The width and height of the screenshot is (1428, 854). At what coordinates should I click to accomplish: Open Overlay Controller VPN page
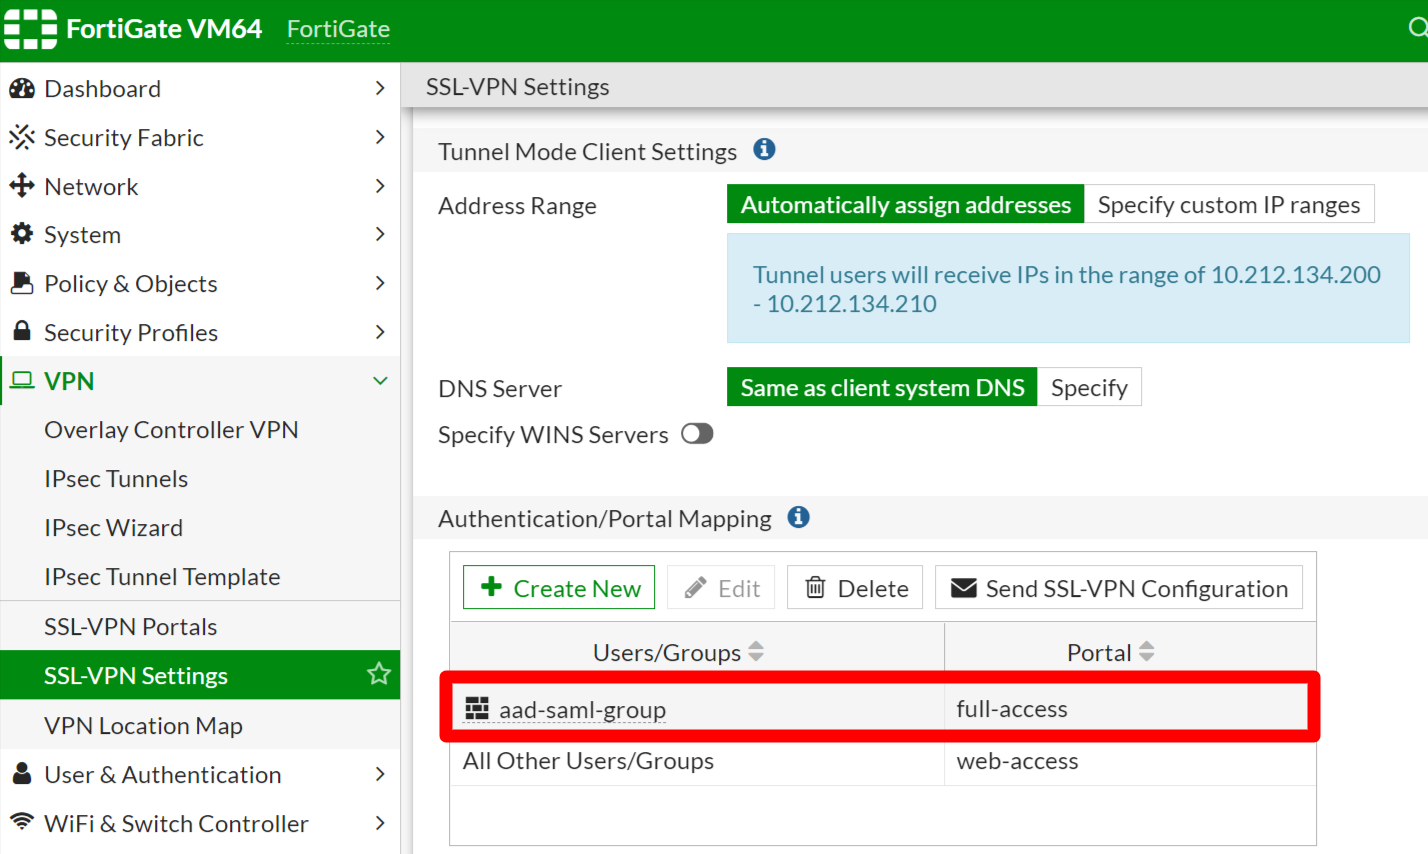[x=171, y=430]
